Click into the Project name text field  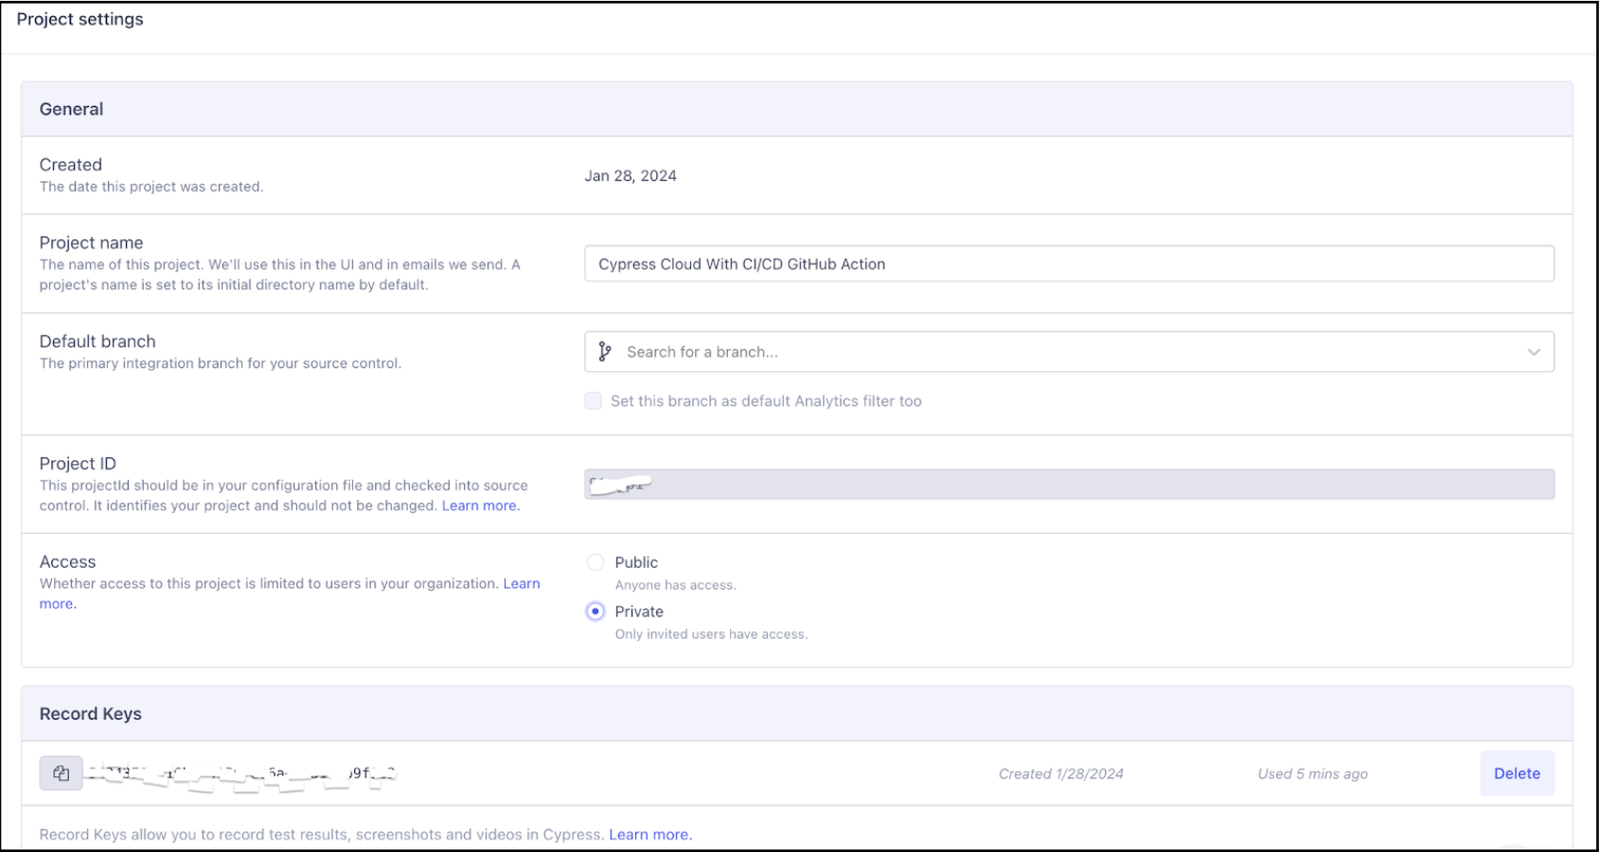point(1068,264)
